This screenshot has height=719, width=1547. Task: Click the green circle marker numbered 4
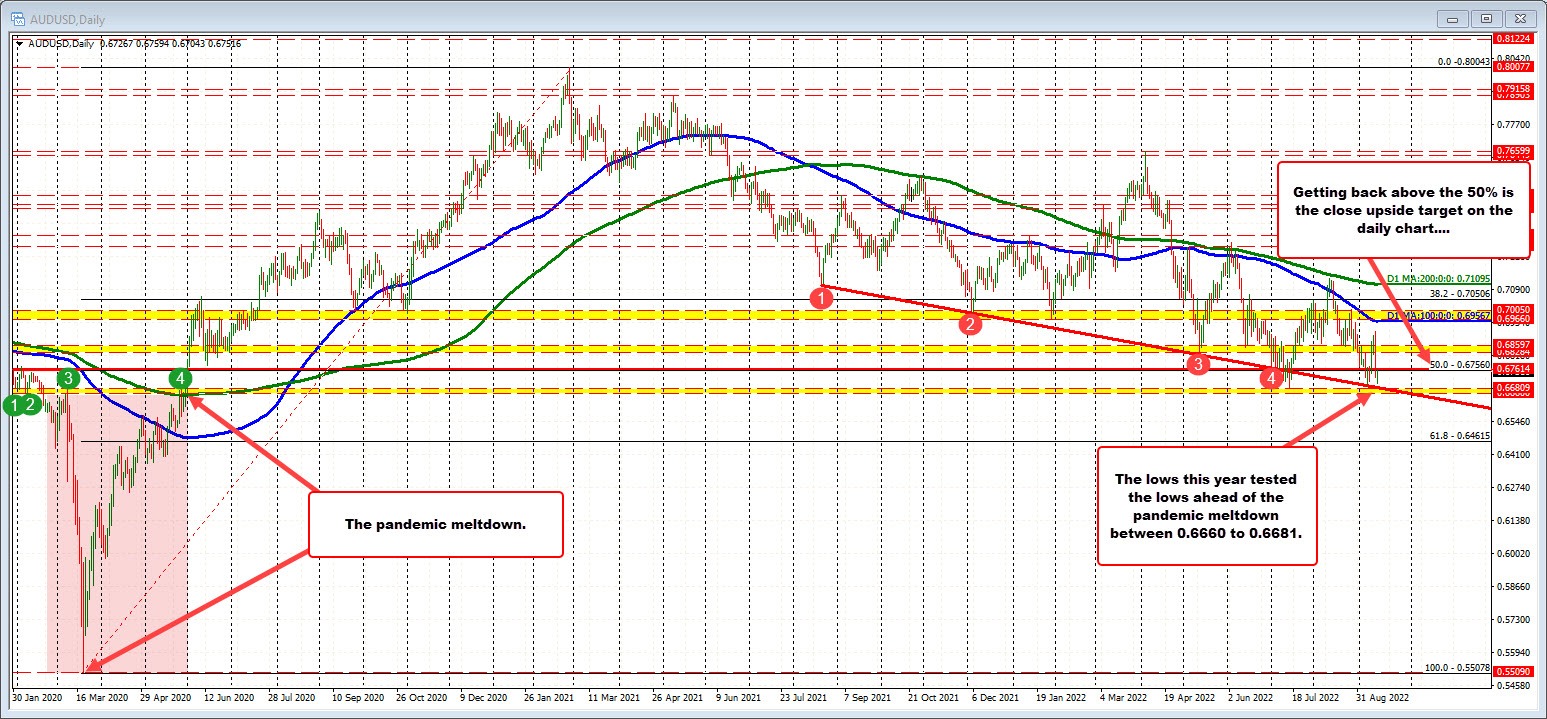tap(179, 378)
